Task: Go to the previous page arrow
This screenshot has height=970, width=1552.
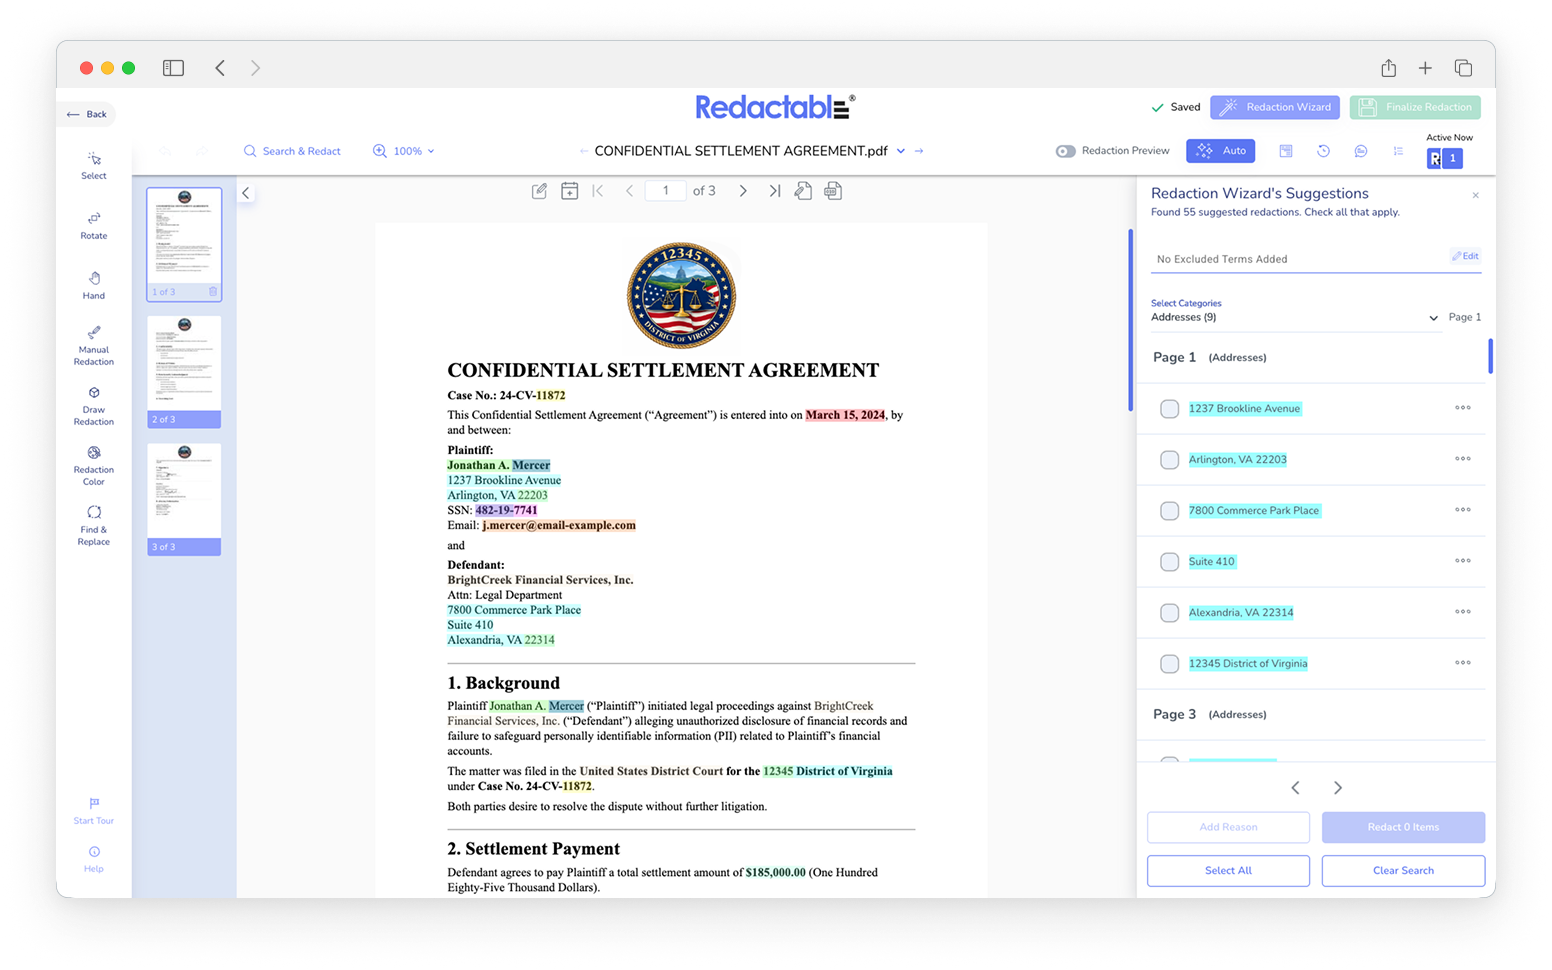Action: pos(630,191)
